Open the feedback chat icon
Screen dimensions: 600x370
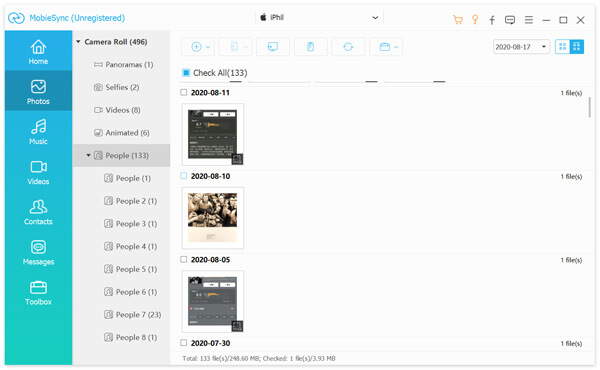510,20
